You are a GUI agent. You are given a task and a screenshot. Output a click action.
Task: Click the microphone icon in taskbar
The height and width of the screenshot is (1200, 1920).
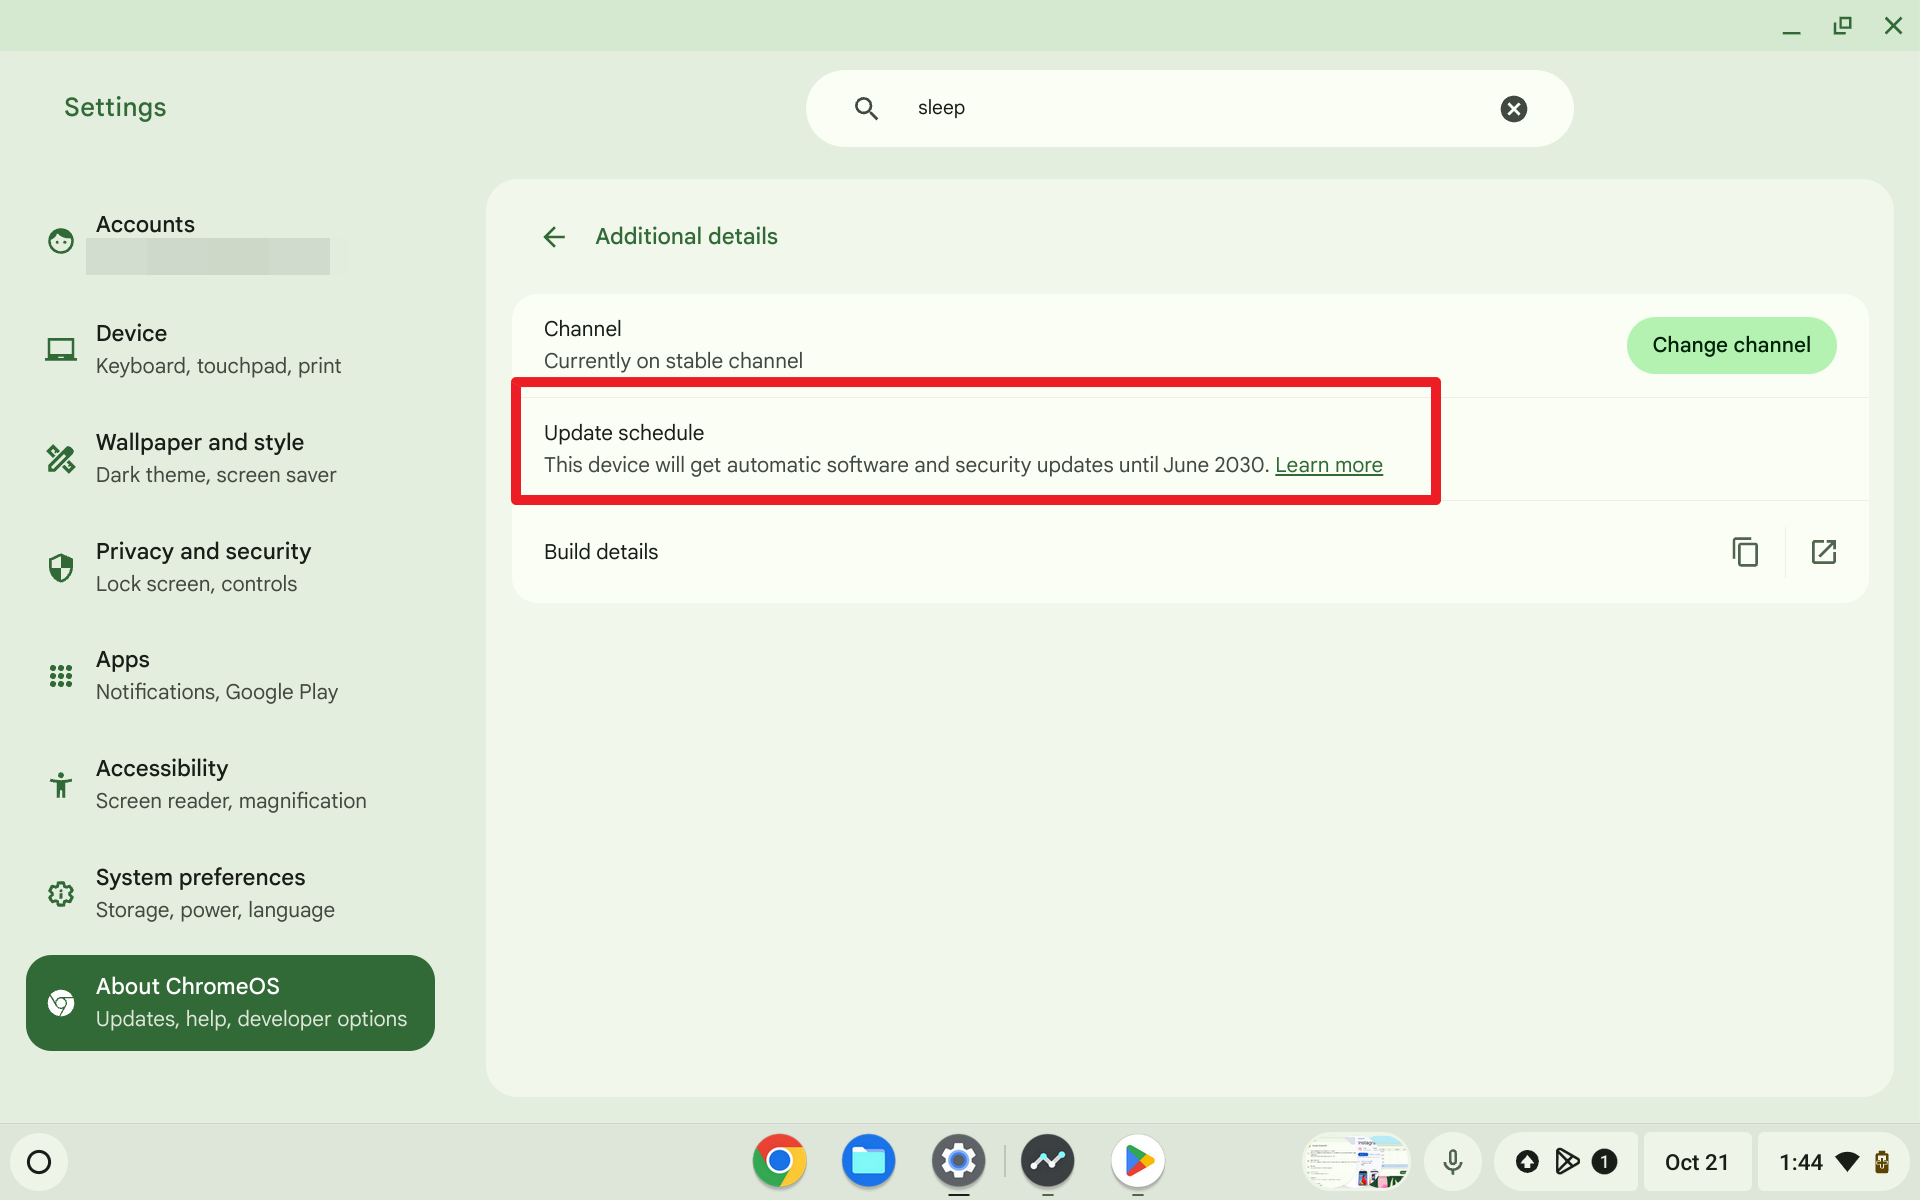(x=1453, y=1161)
